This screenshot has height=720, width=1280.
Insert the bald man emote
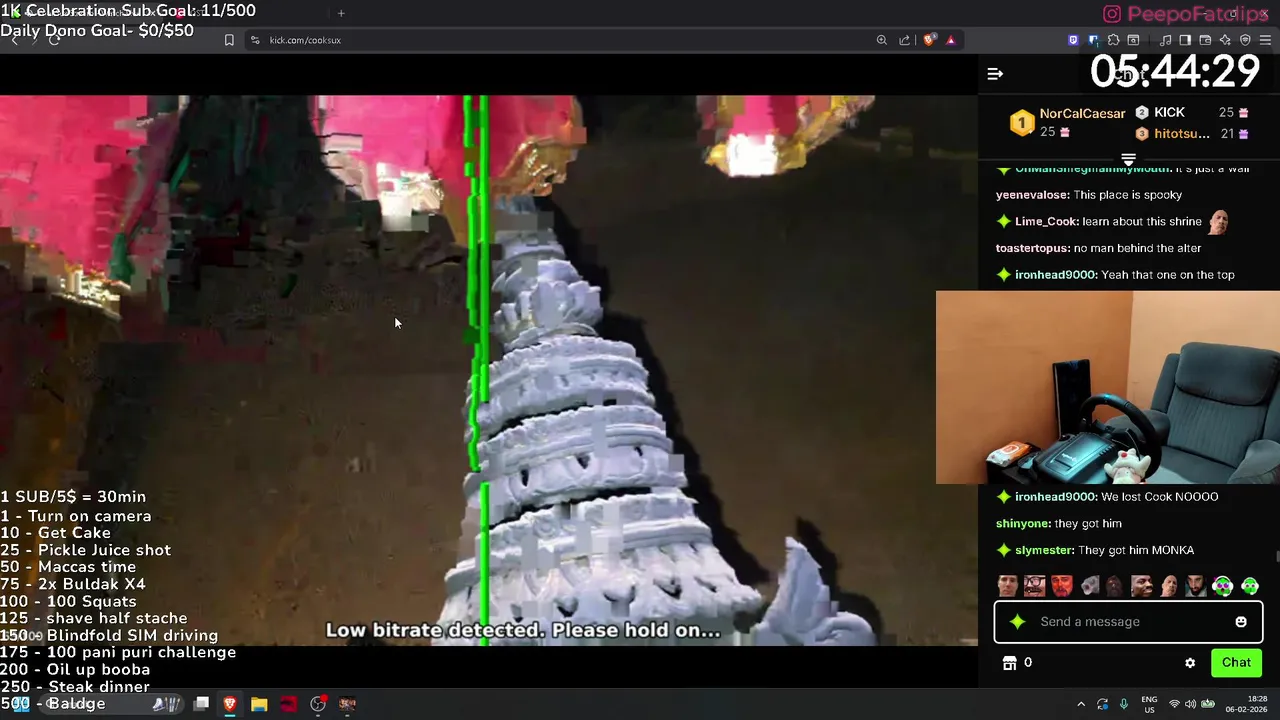tap(1169, 586)
